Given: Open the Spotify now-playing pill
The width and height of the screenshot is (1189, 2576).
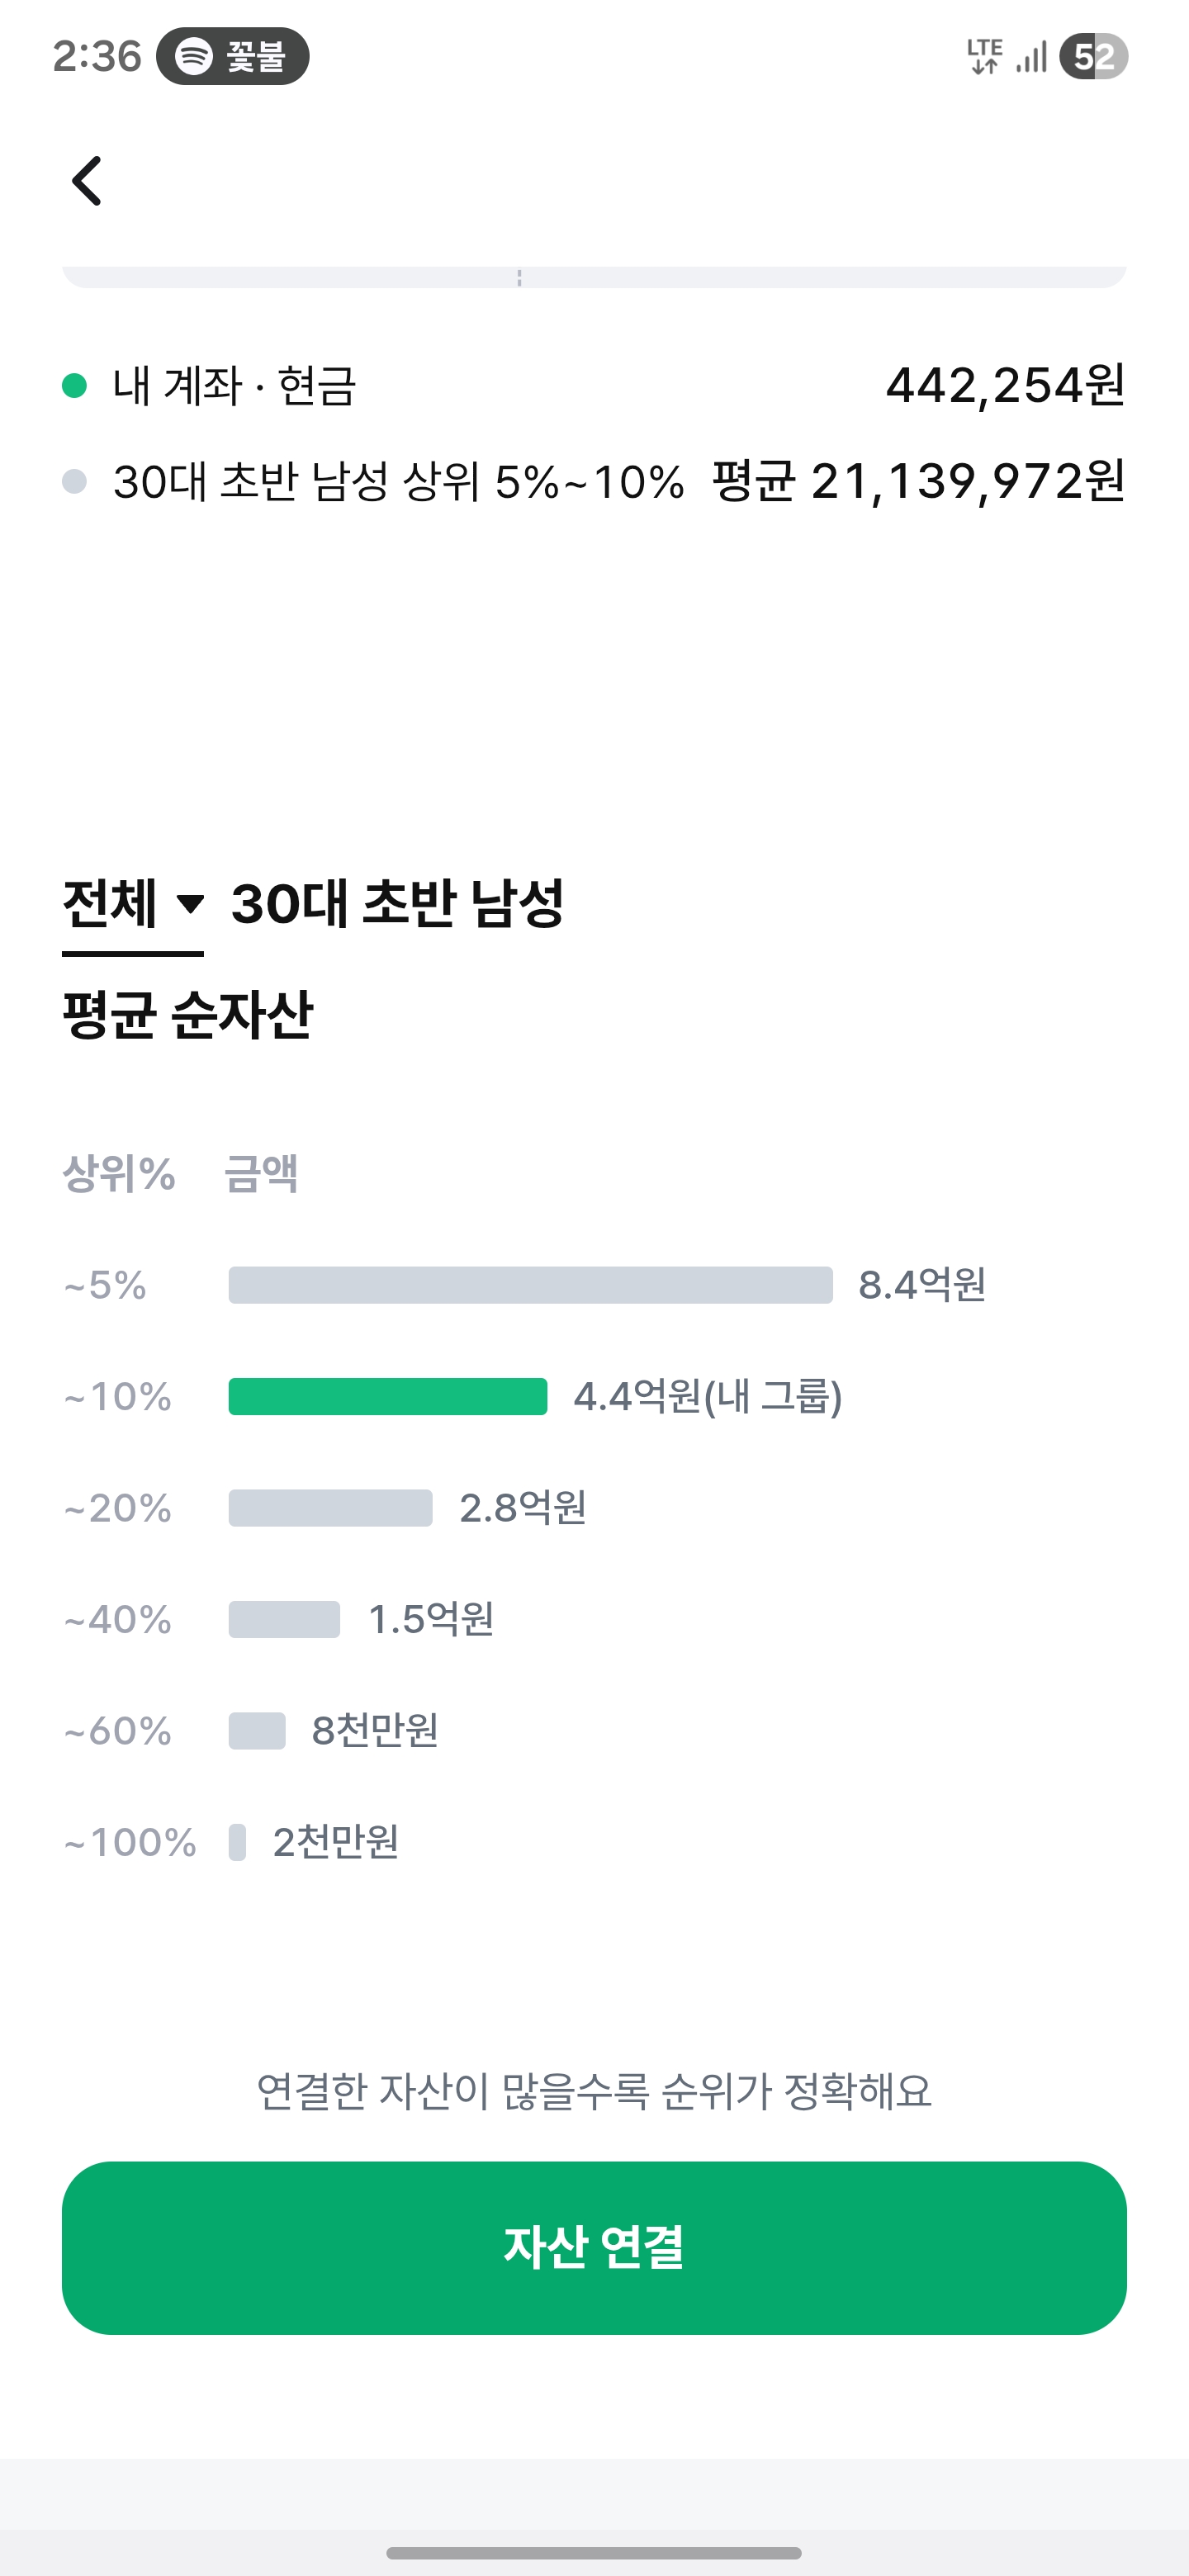Looking at the screenshot, I should pyautogui.click(x=233, y=57).
